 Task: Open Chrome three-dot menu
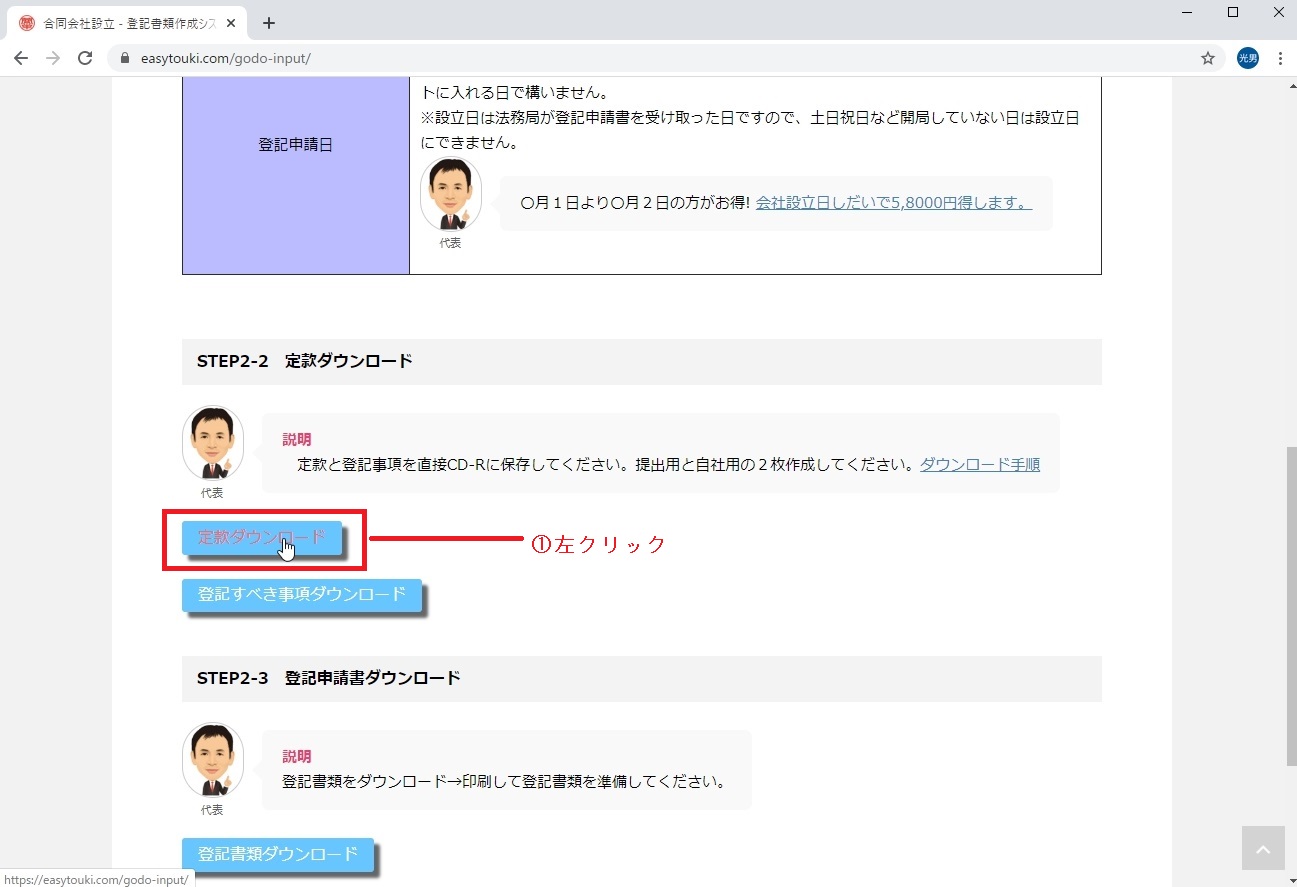pos(1280,58)
